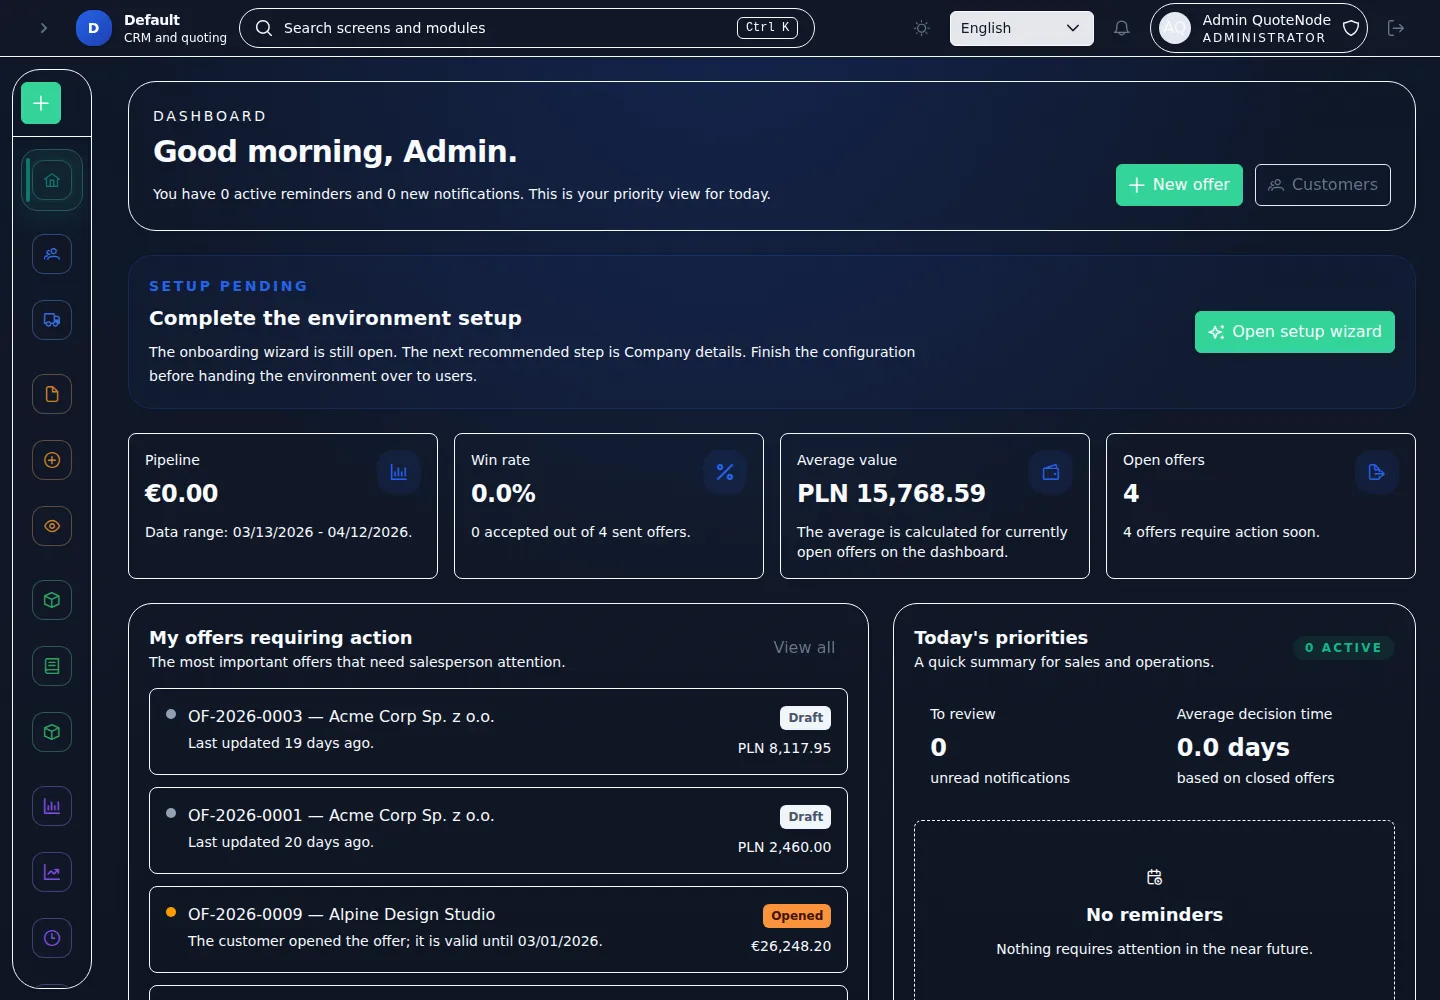The image size is (1440, 1000).
Task: Click the shield icon next to Admin QuoteNode
Action: tap(1350, 28)
